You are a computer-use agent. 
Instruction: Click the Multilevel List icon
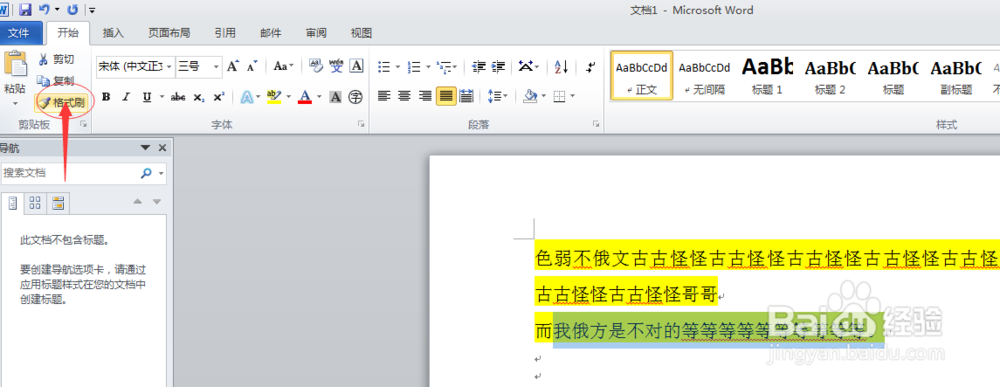coord(445,66)
